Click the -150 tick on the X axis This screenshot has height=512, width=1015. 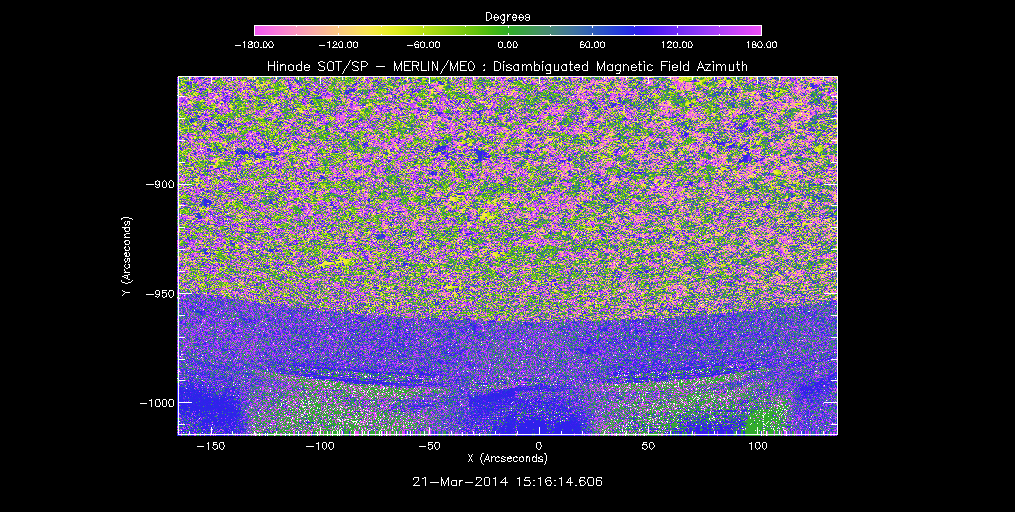207,445
